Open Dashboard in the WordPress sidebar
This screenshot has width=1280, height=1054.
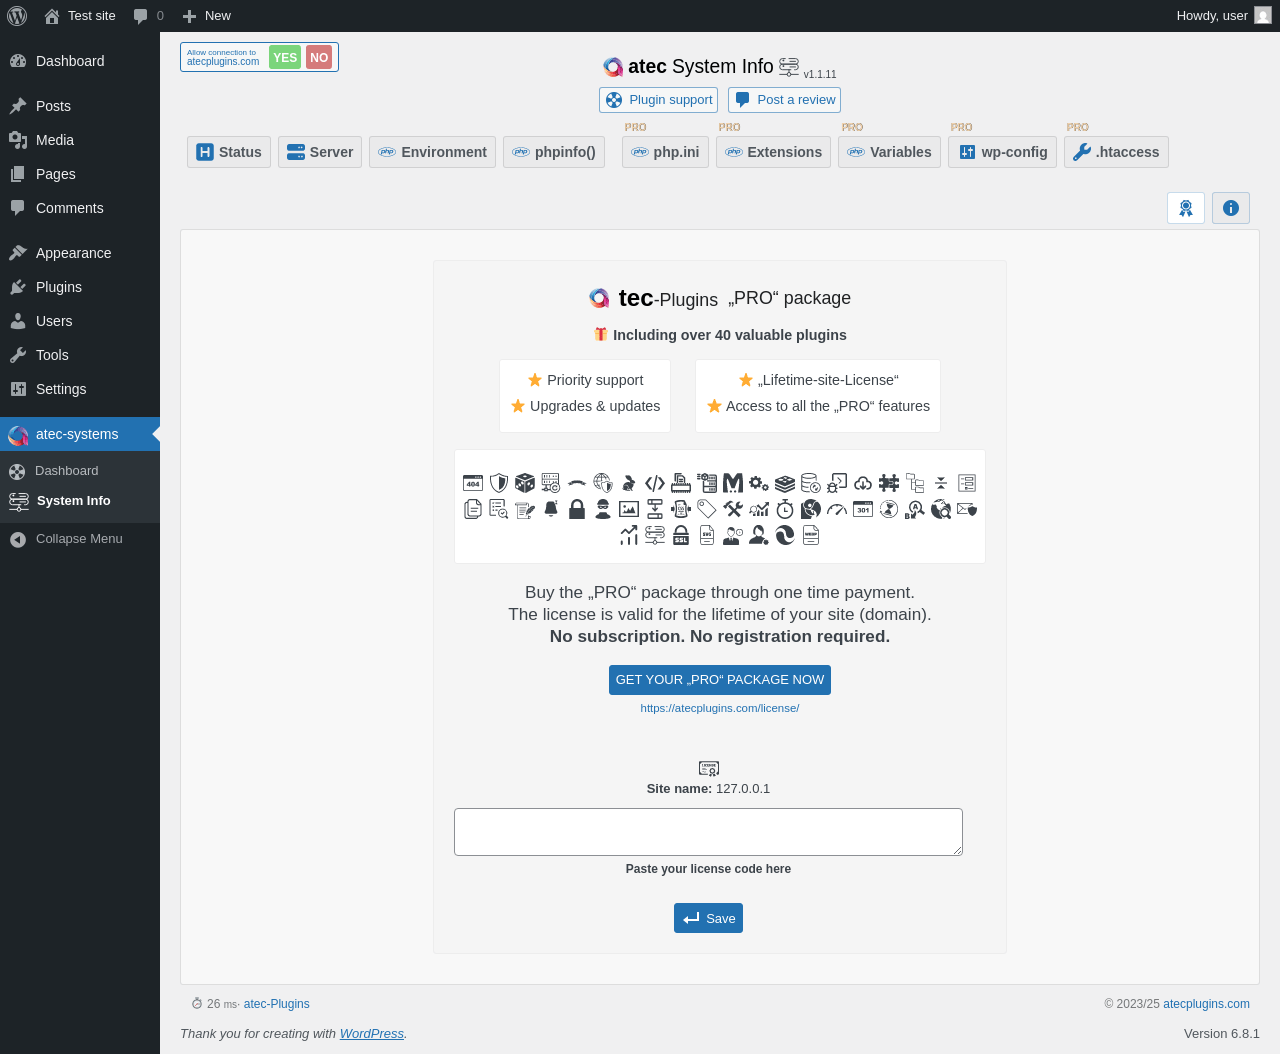coord(80,61)
